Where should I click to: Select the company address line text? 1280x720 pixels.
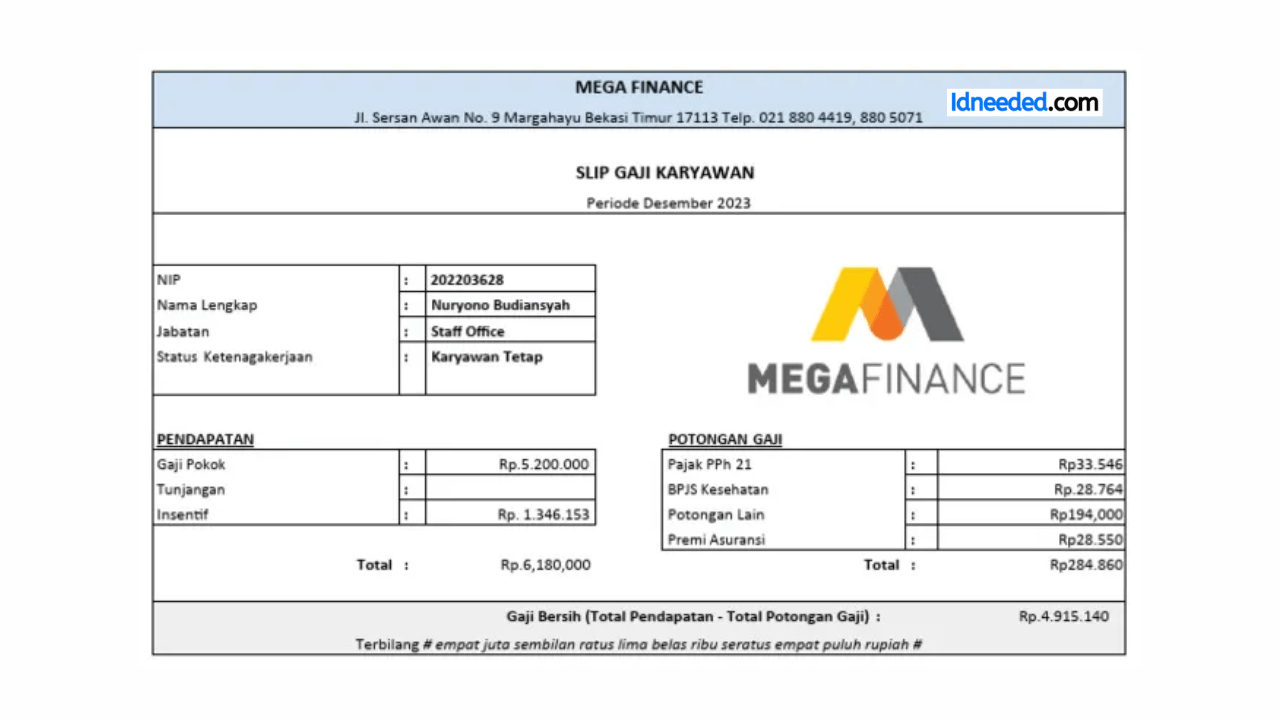(638, 117)
